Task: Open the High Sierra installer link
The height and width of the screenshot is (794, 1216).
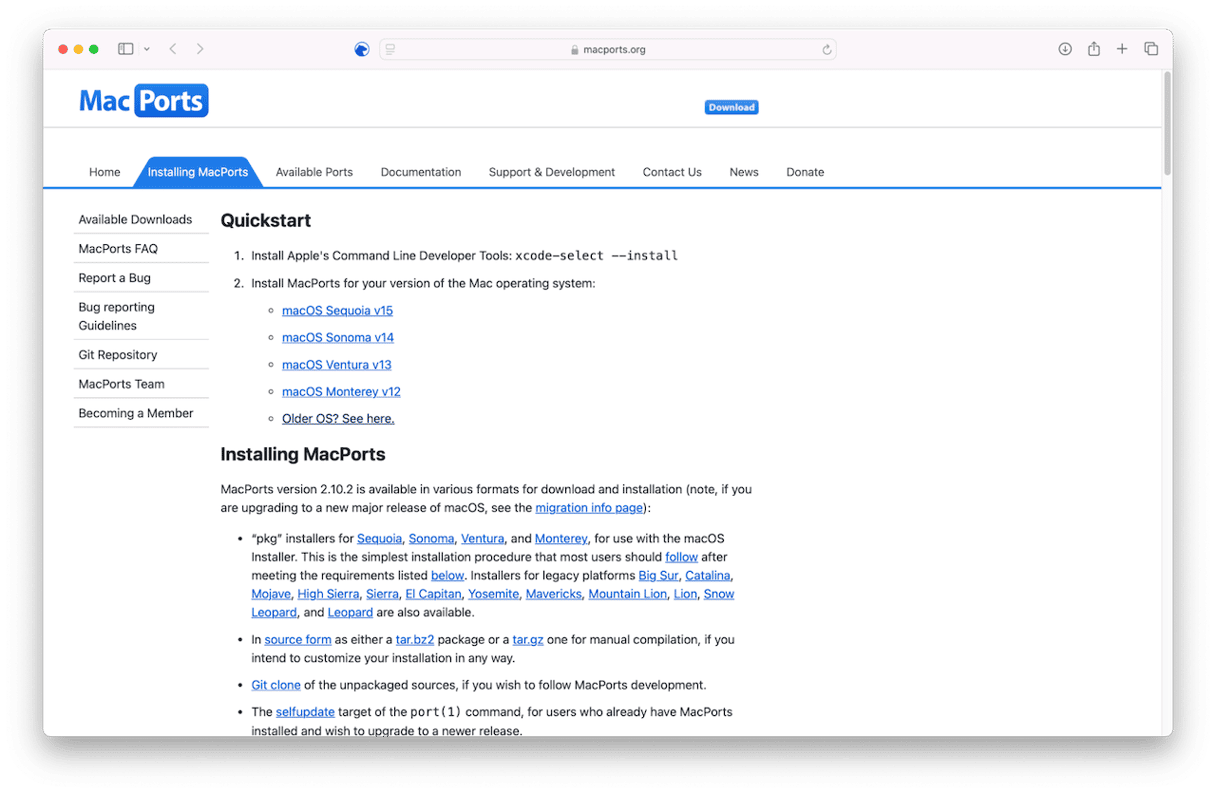Action: pyautogui.click(x=328, y=594)
